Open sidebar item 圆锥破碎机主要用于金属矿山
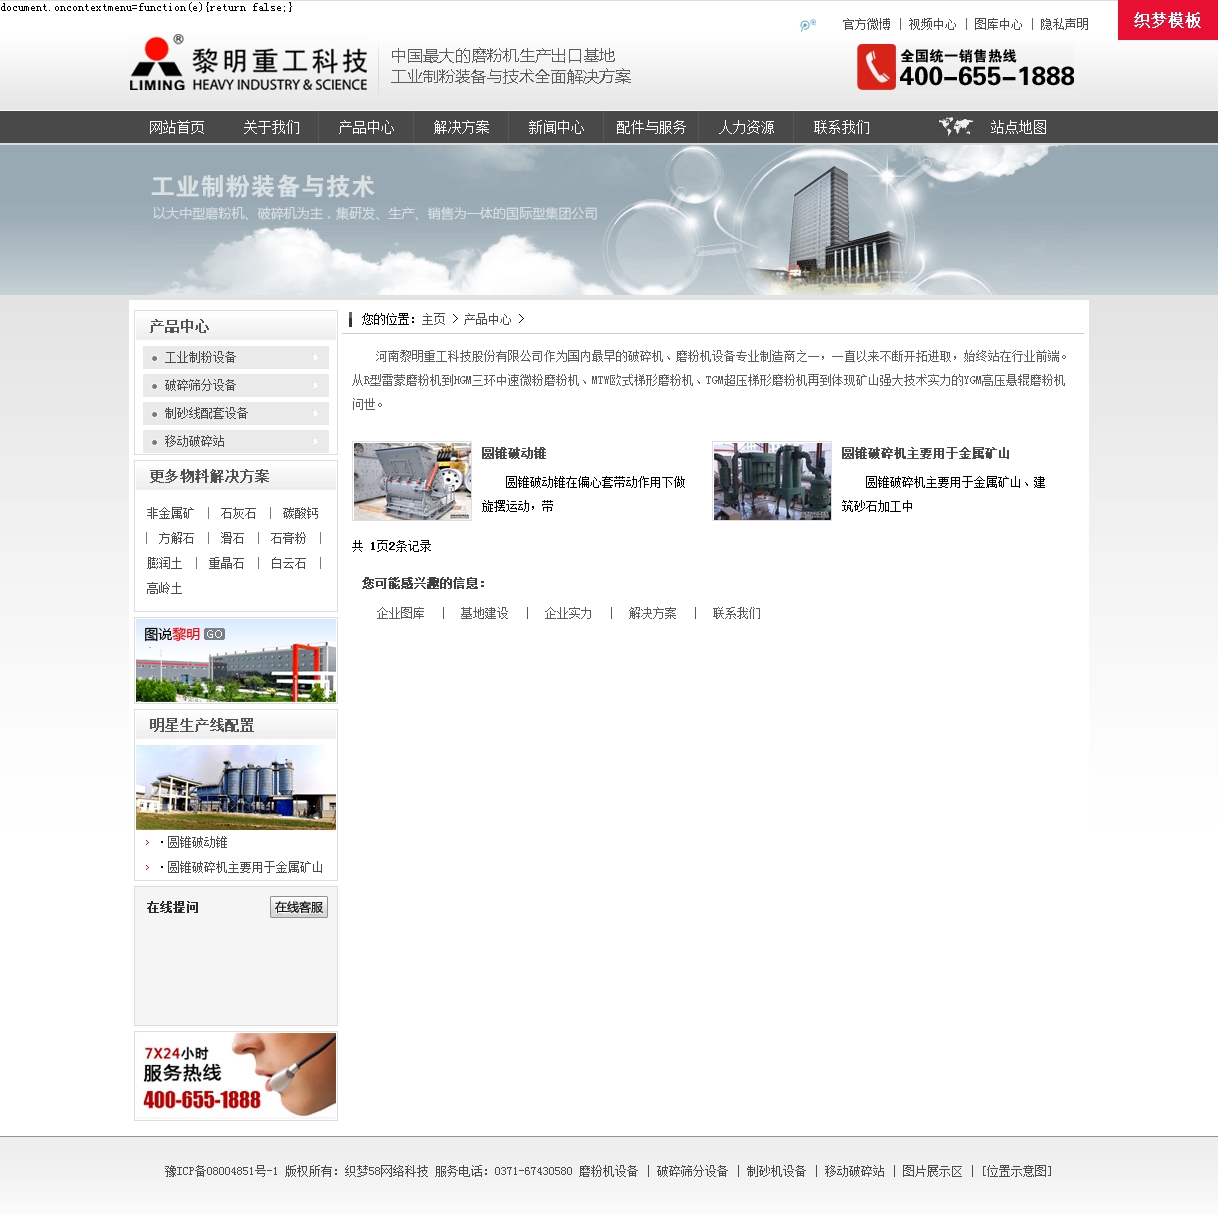Screen dimensions: 1218x1221 tap(245, 867)
